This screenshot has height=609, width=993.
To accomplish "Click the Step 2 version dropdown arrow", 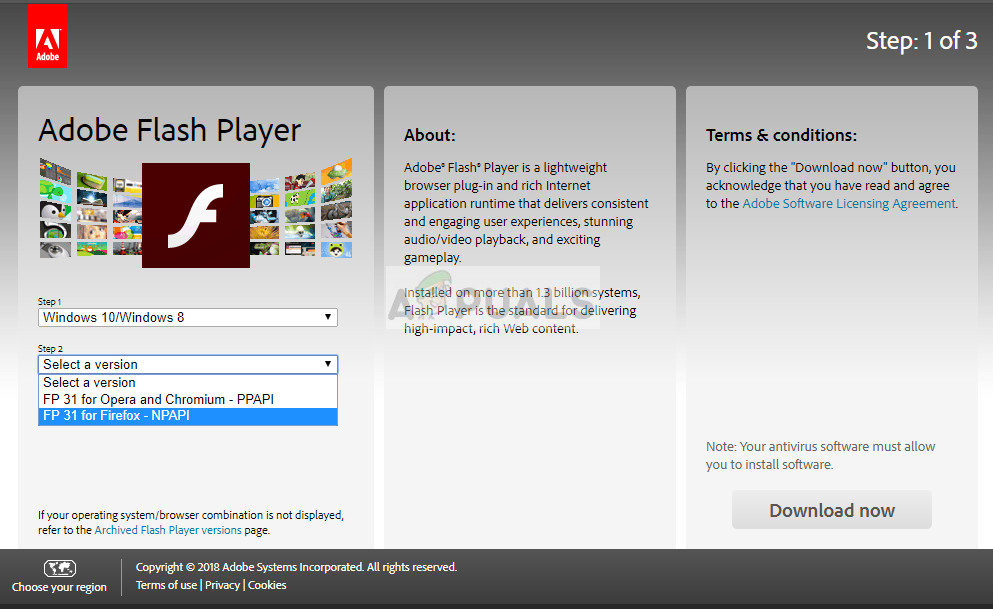I will tap(329, 364).
